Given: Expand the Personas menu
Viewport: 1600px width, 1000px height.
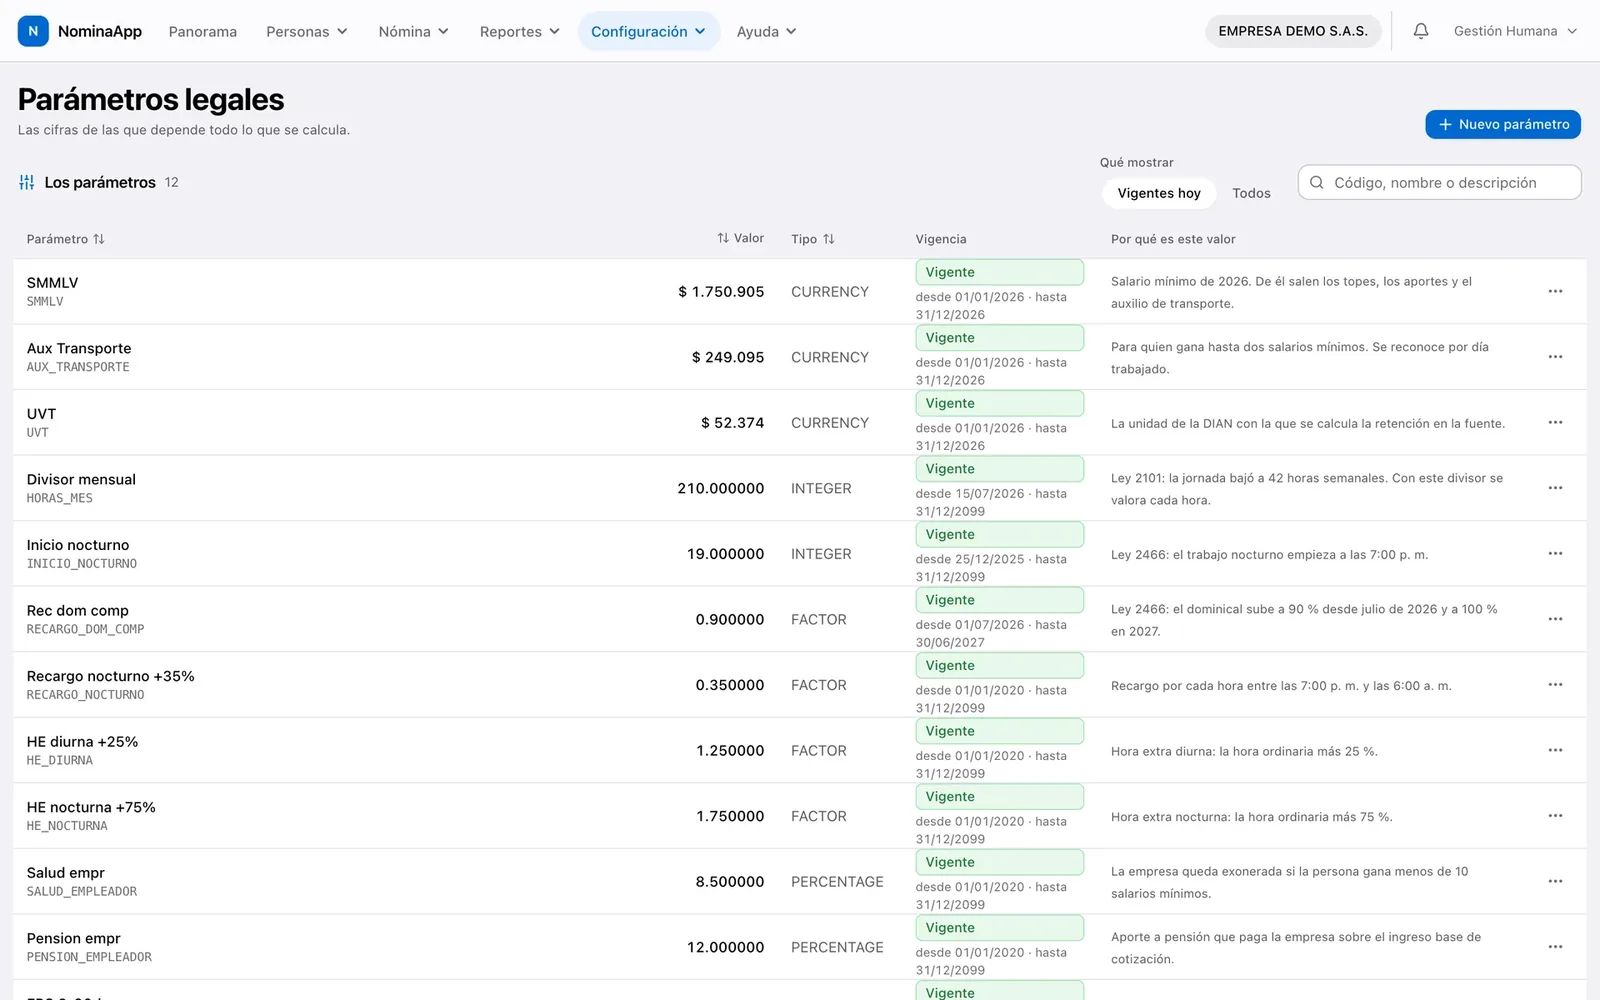Looking at the screenshot, I should coord(307,31).
